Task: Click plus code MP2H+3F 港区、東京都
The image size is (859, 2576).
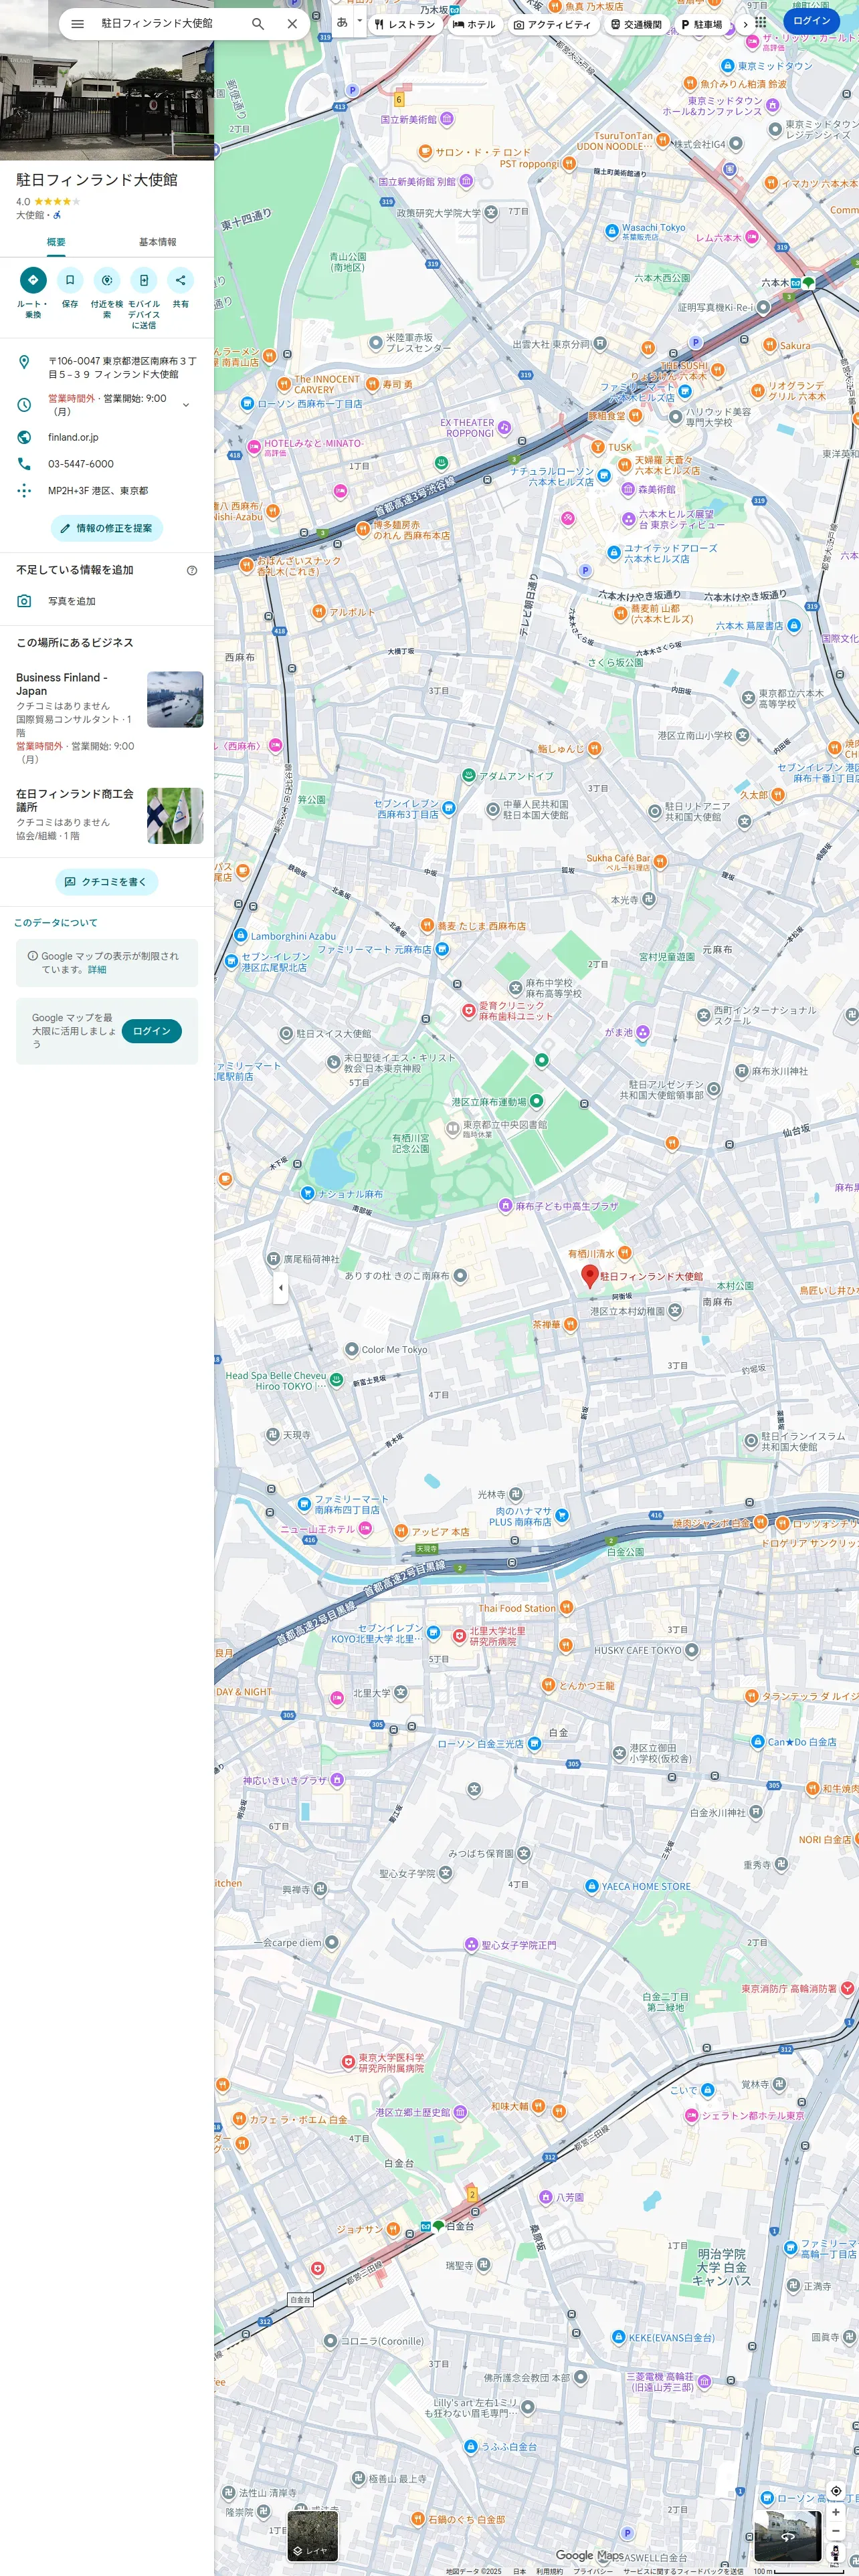Action: [x=98, y=491]
